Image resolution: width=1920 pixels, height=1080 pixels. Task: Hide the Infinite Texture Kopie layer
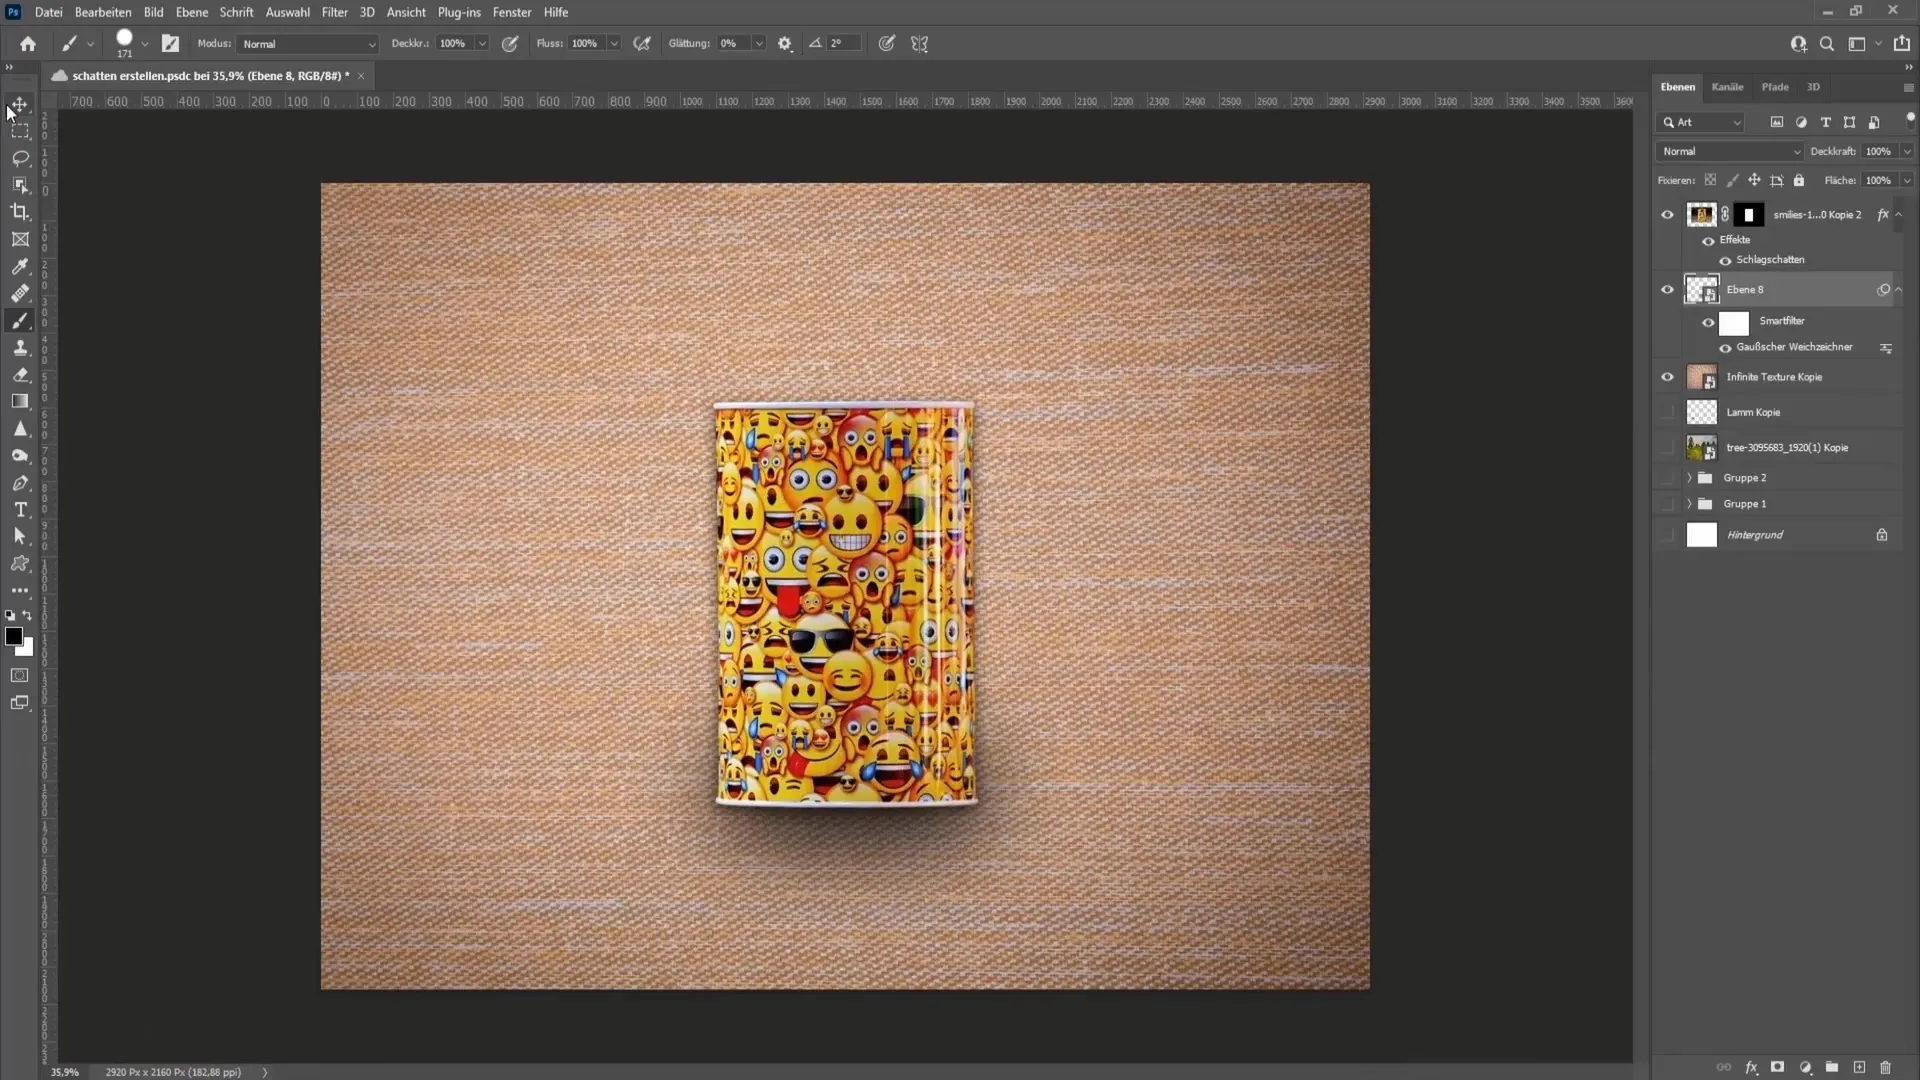tap(1667, 377)
